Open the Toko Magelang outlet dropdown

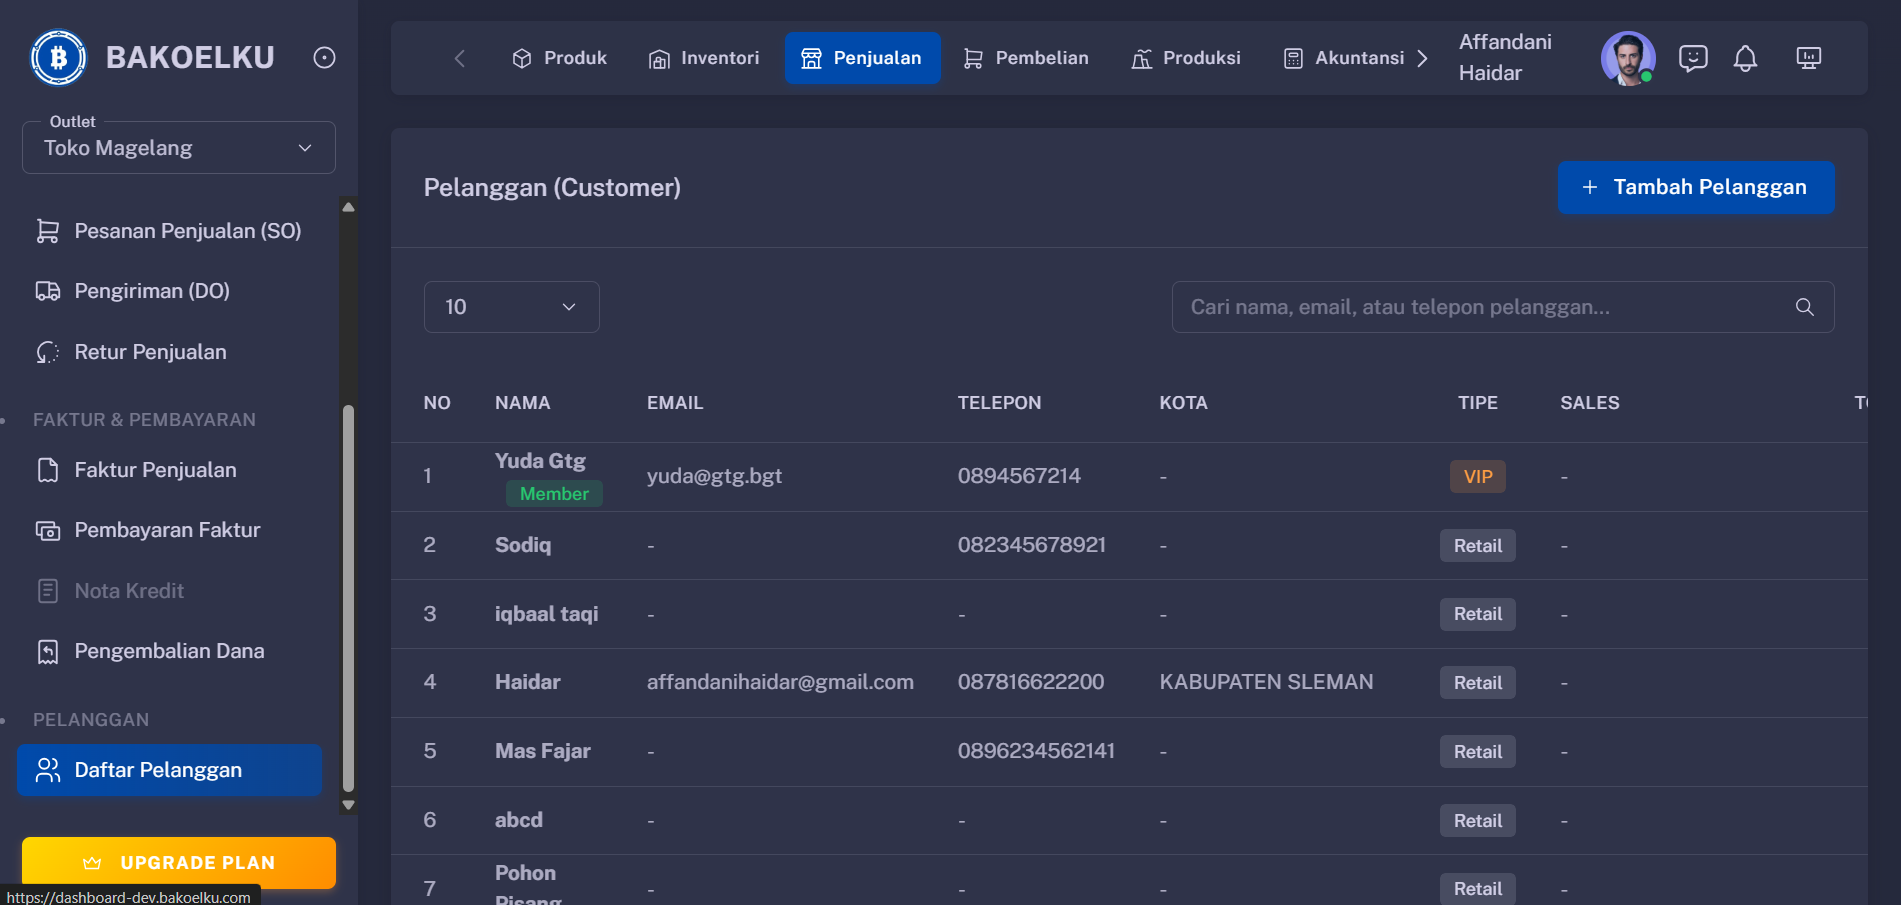pyautogui.click(x=178, y=147)
